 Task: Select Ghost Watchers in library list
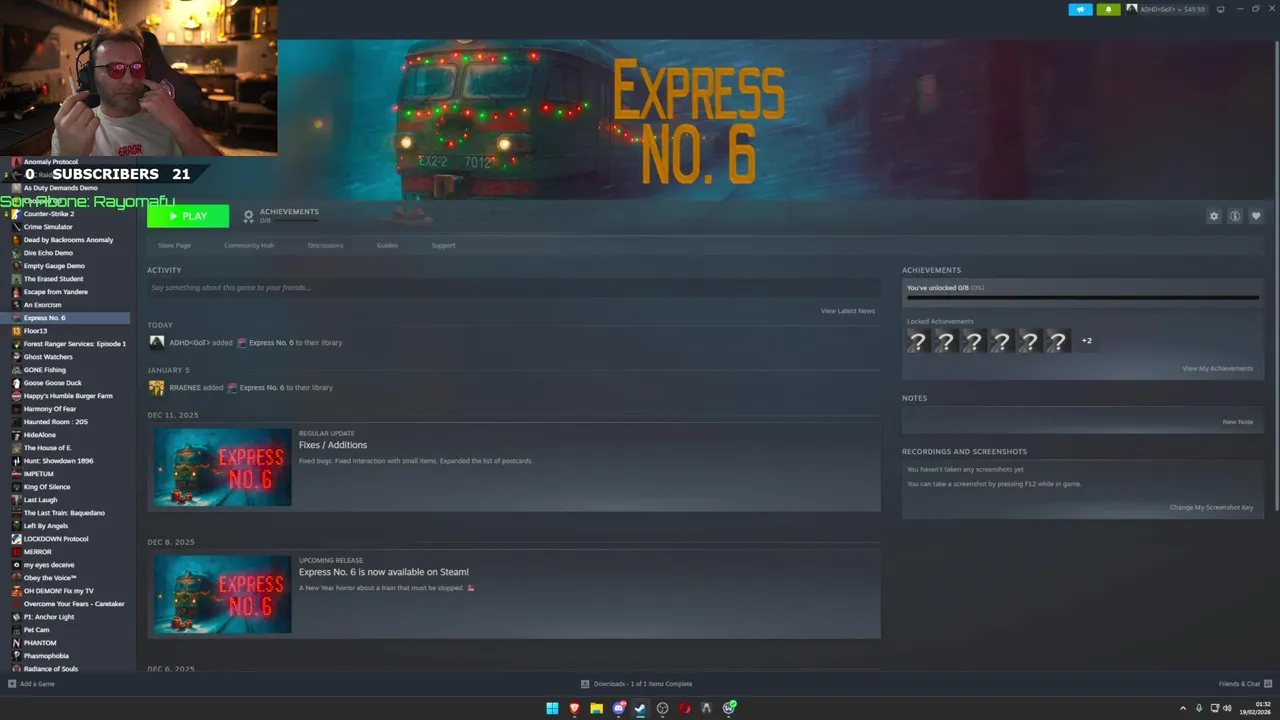(x=48, y=357)
